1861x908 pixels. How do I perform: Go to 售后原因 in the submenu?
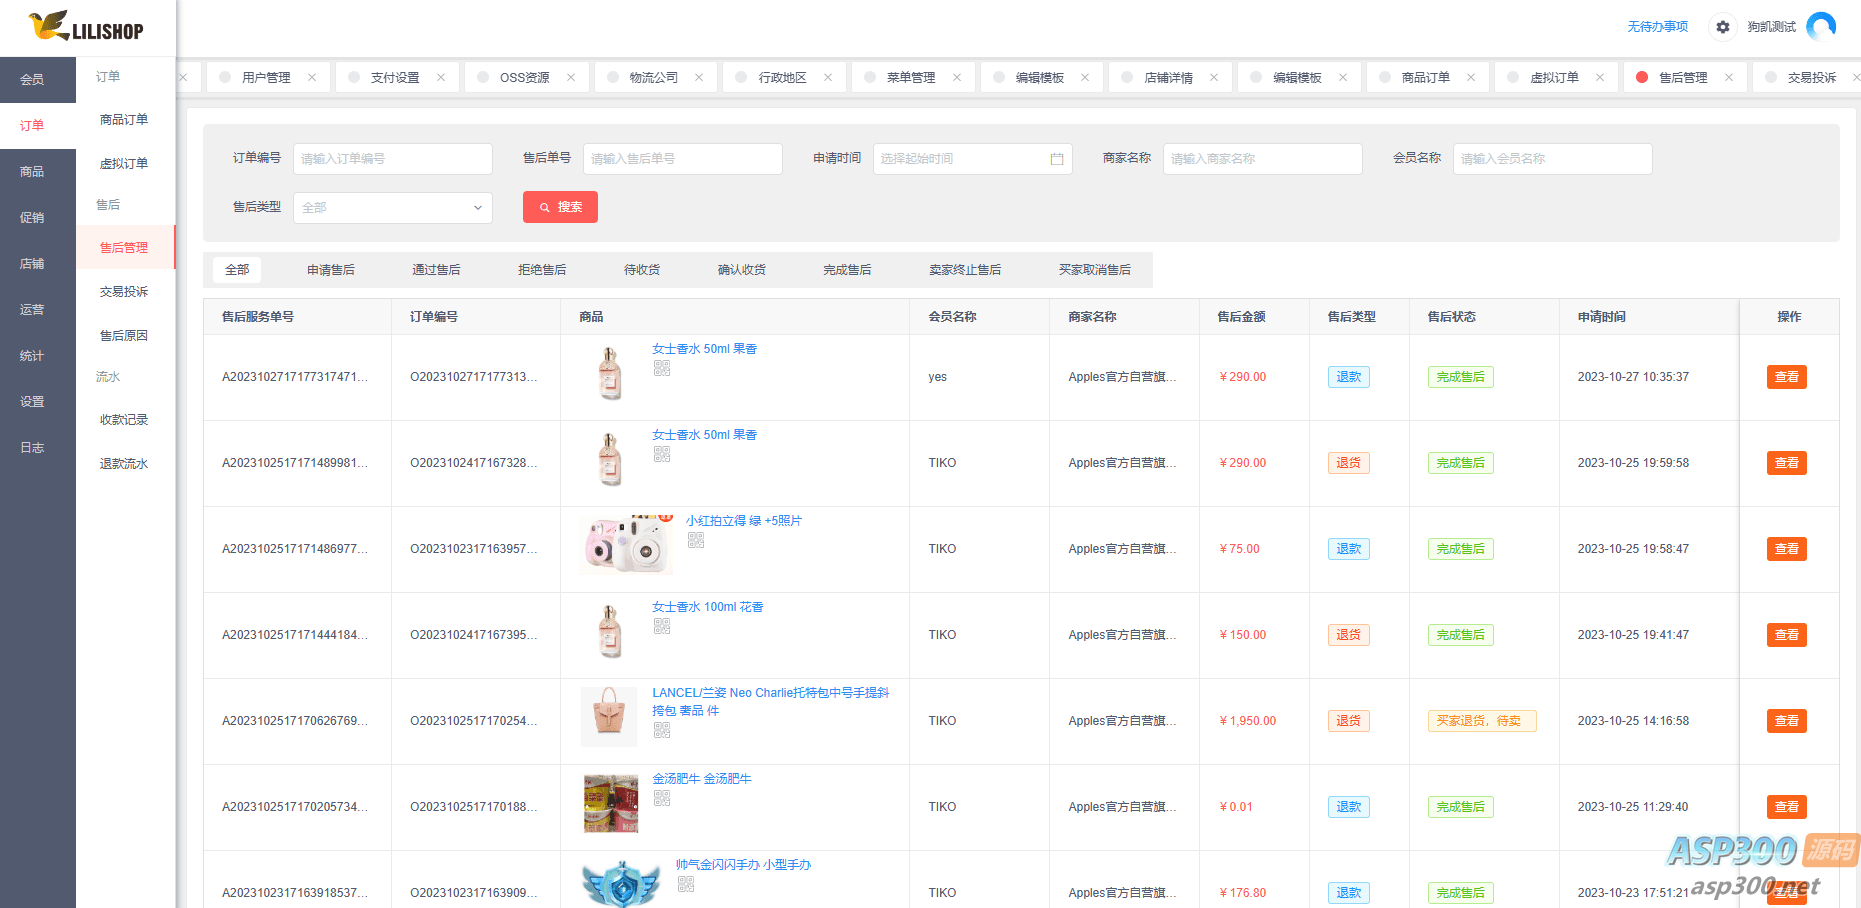tap(125, 336)
